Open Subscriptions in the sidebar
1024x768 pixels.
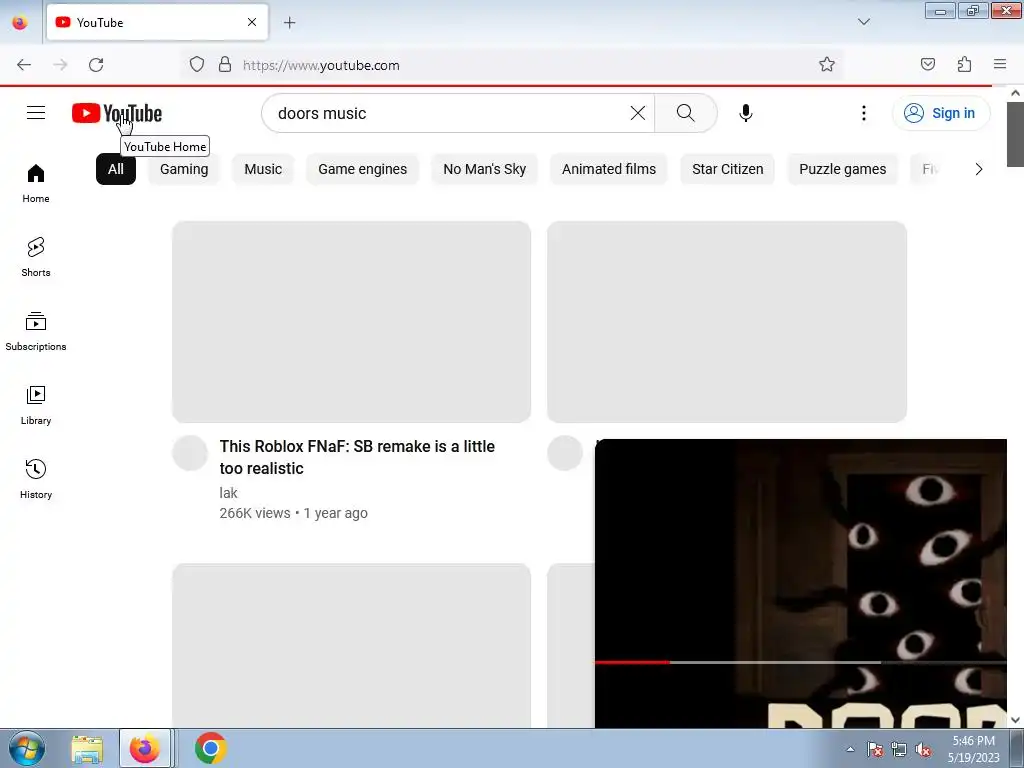(x=36, y=332)
